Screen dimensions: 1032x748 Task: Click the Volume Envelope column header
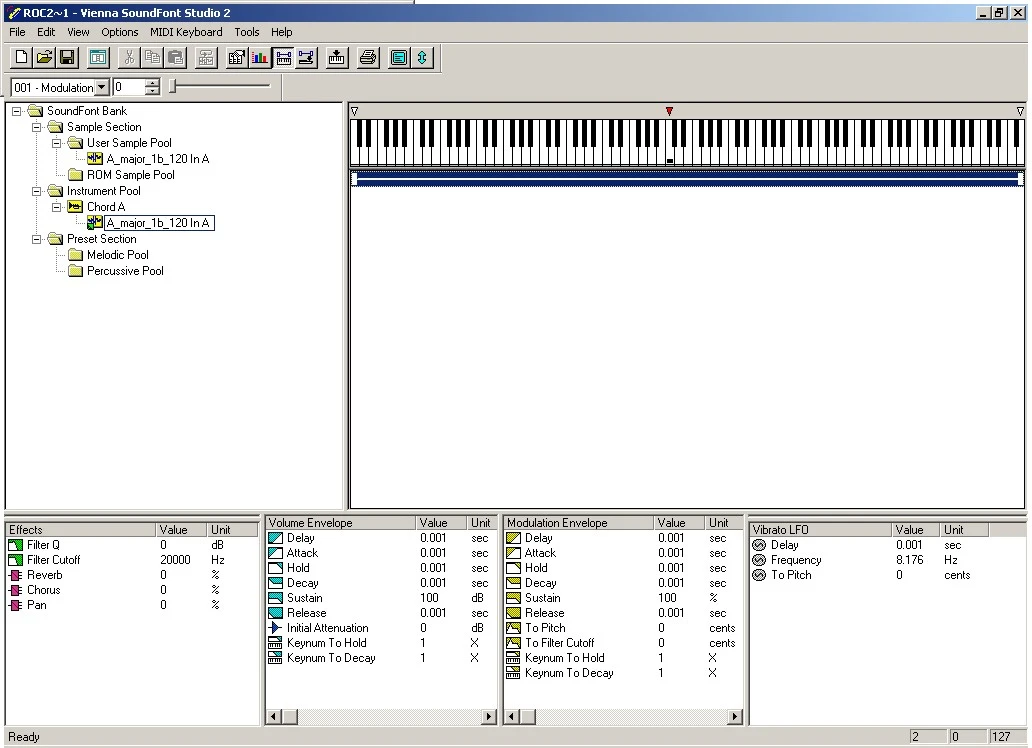340,523
